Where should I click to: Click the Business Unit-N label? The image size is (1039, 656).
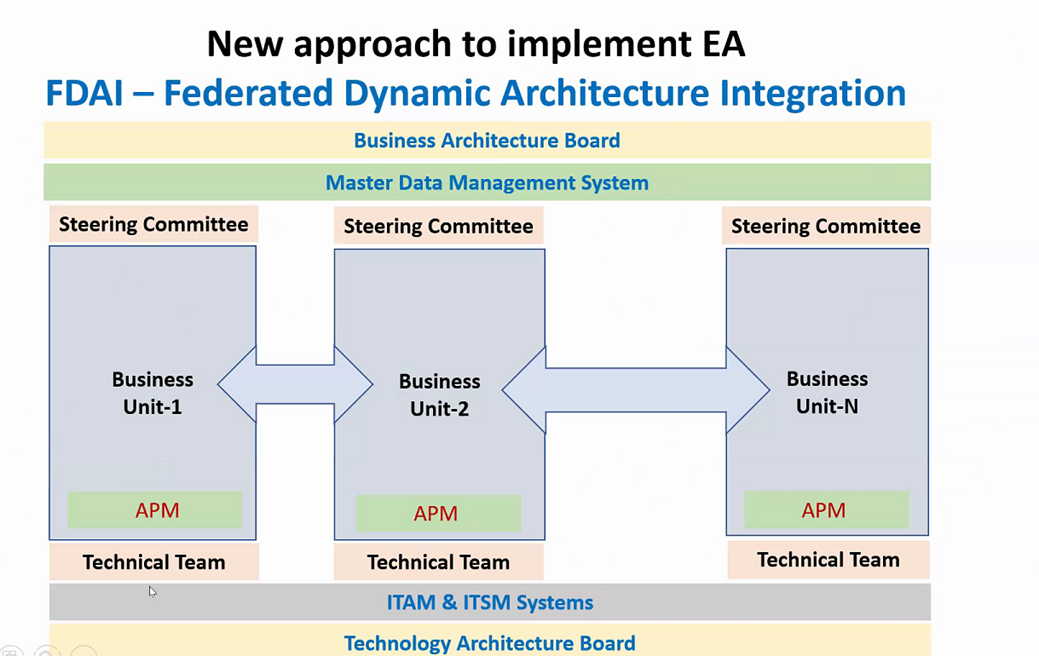[x=827, y=392]
